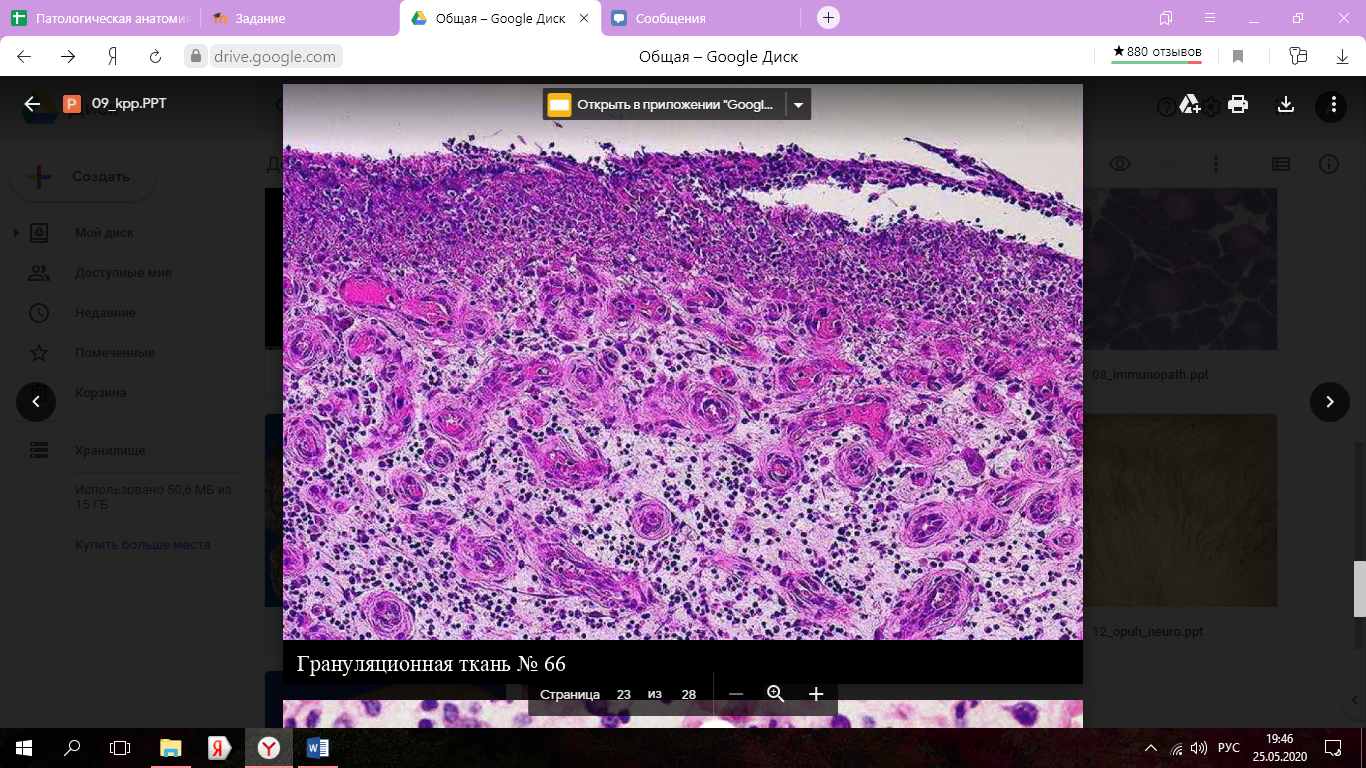Go forward in the browser
Viewport: 1366px width, 768px height.
coord(68,57)
